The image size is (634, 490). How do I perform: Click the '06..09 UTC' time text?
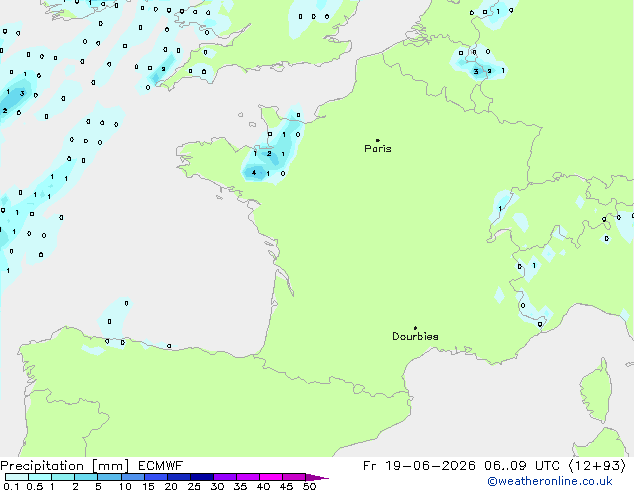[522, 466]
